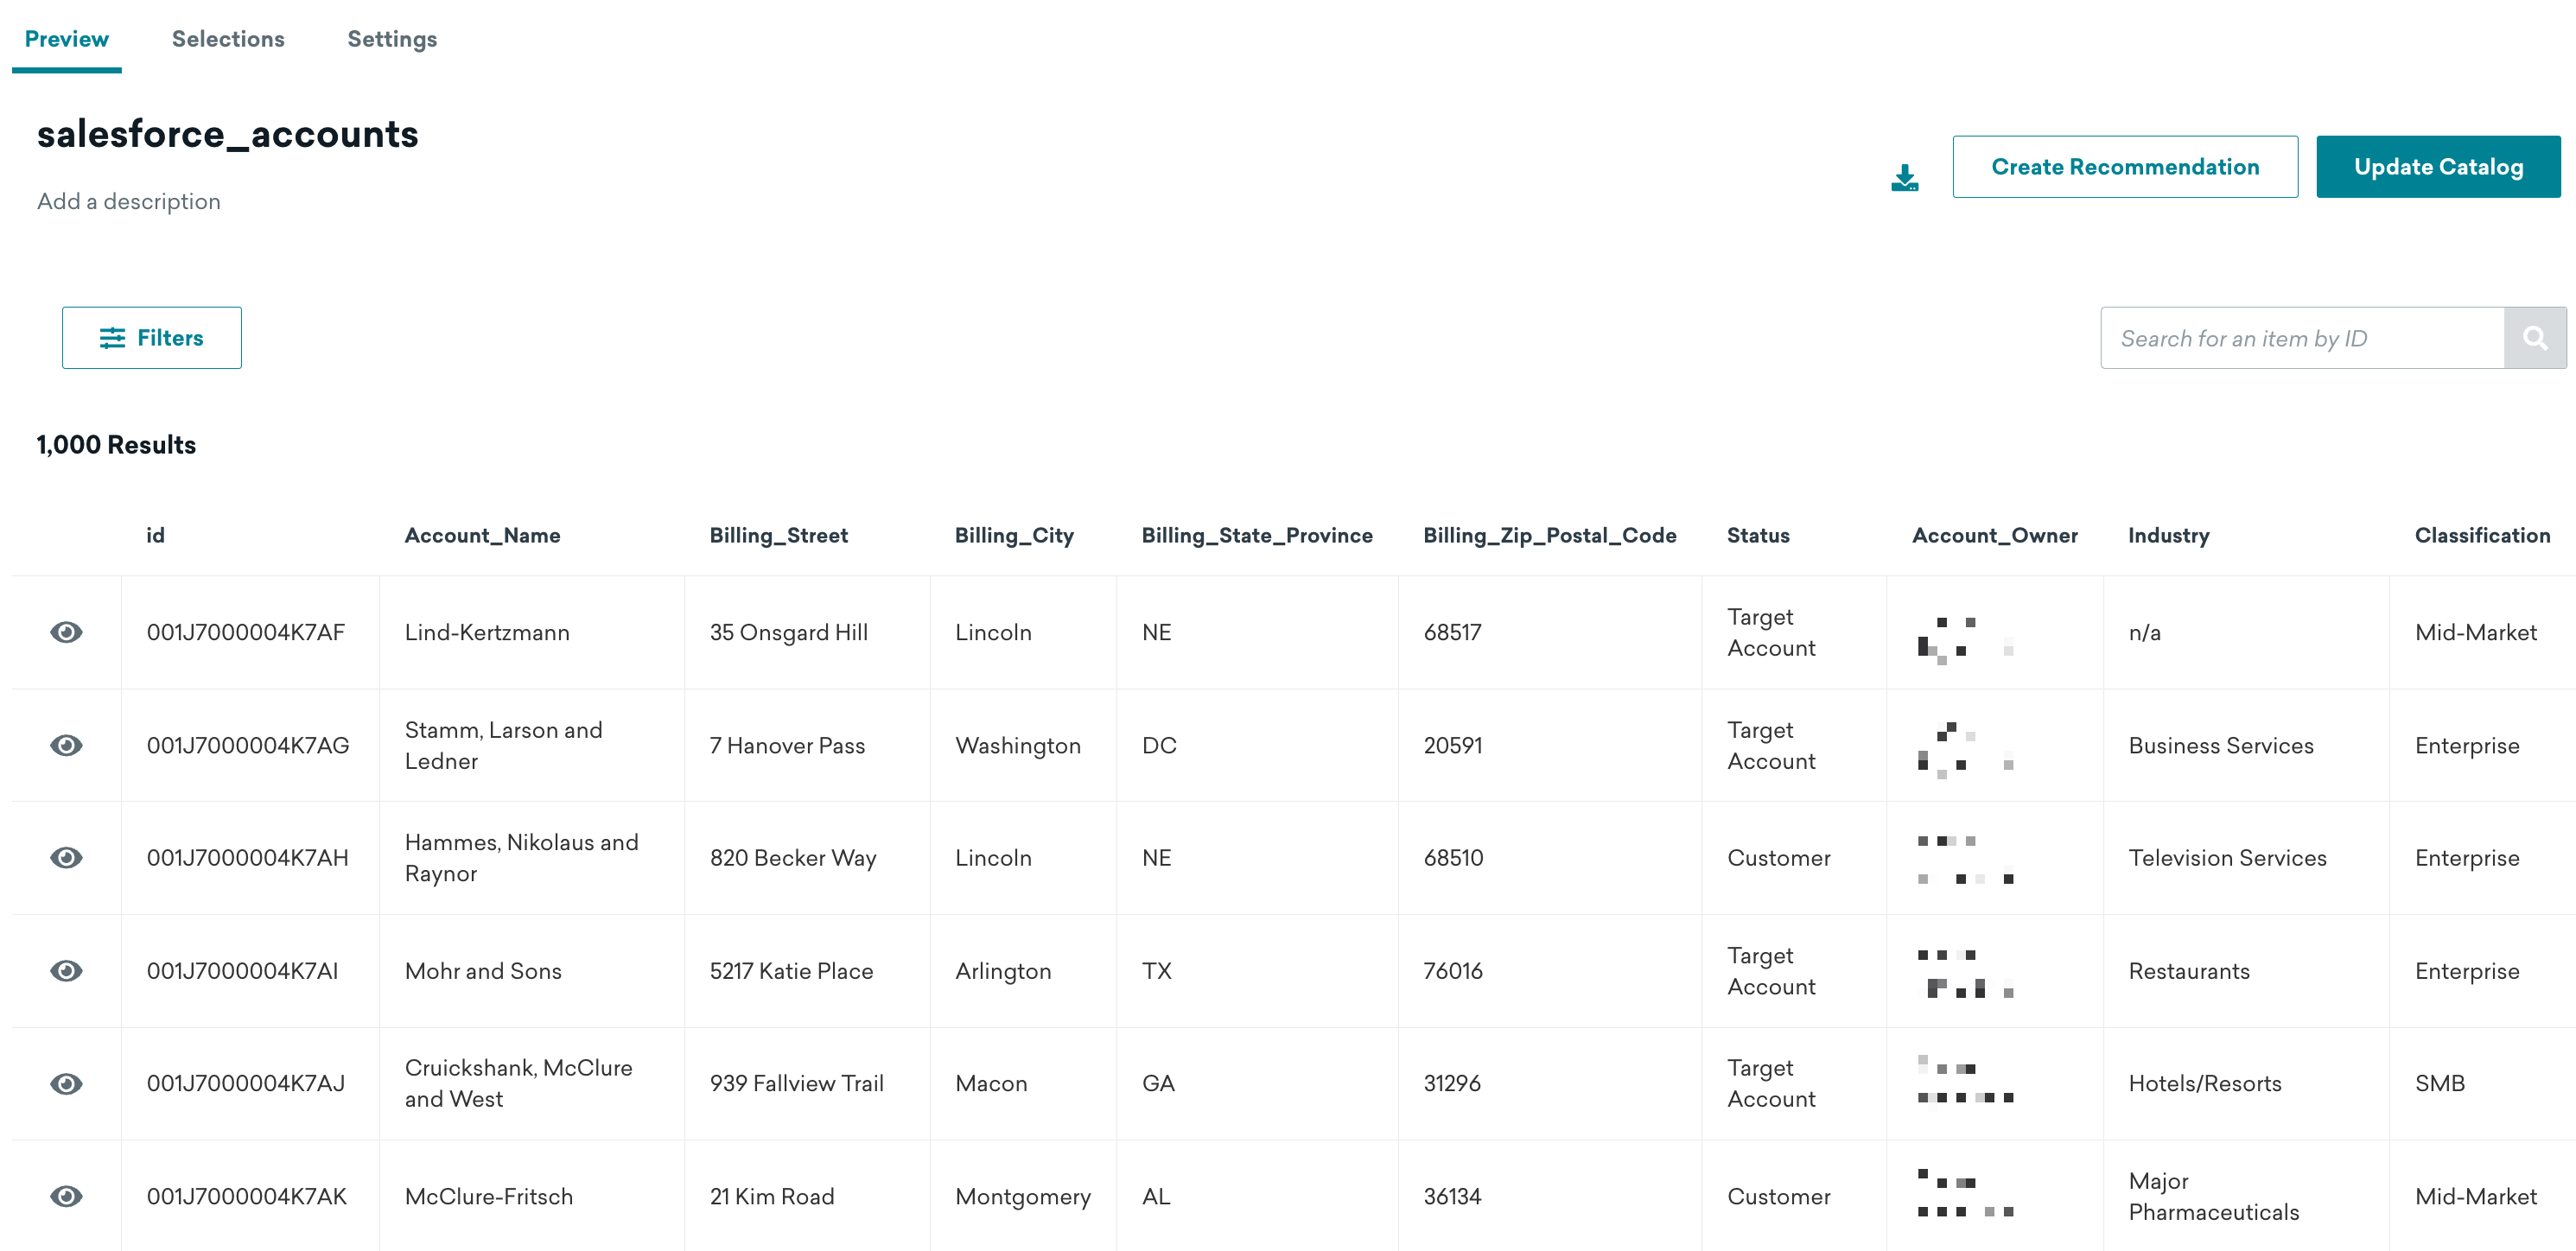Click the Create Recommendation button

tap(2126, 166)
